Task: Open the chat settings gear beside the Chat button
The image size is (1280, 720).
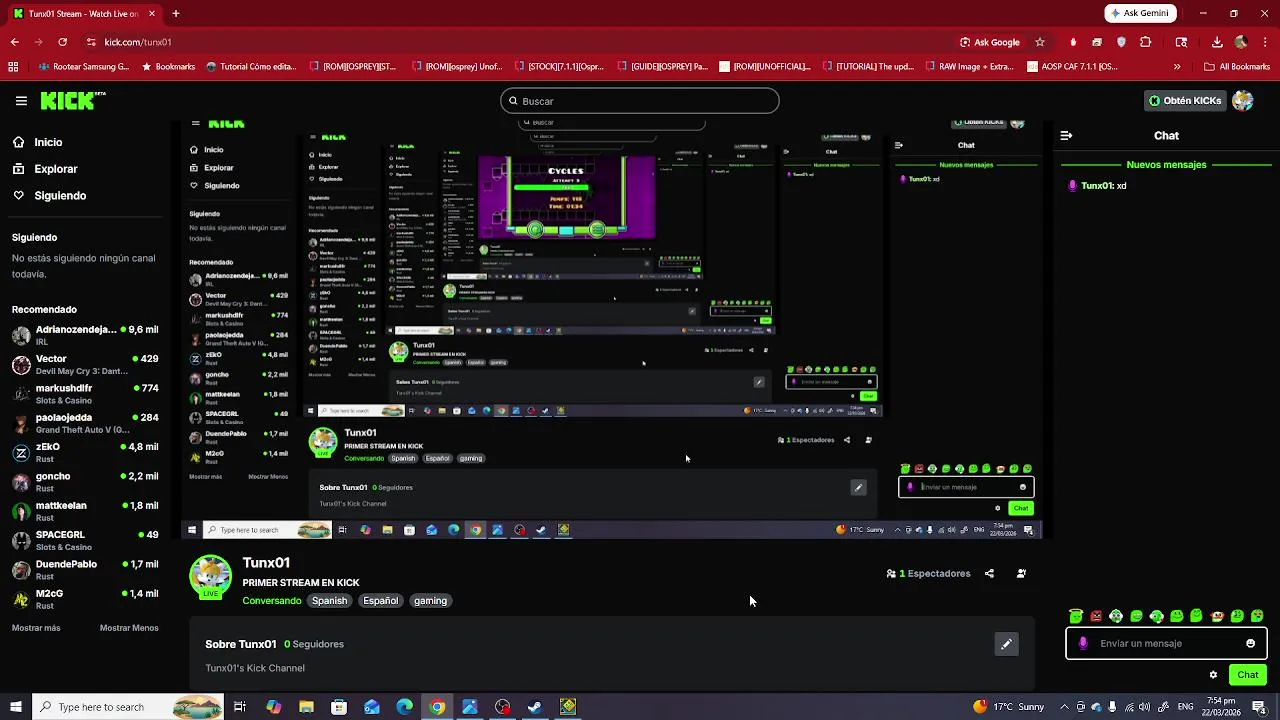Action: 1213,675
